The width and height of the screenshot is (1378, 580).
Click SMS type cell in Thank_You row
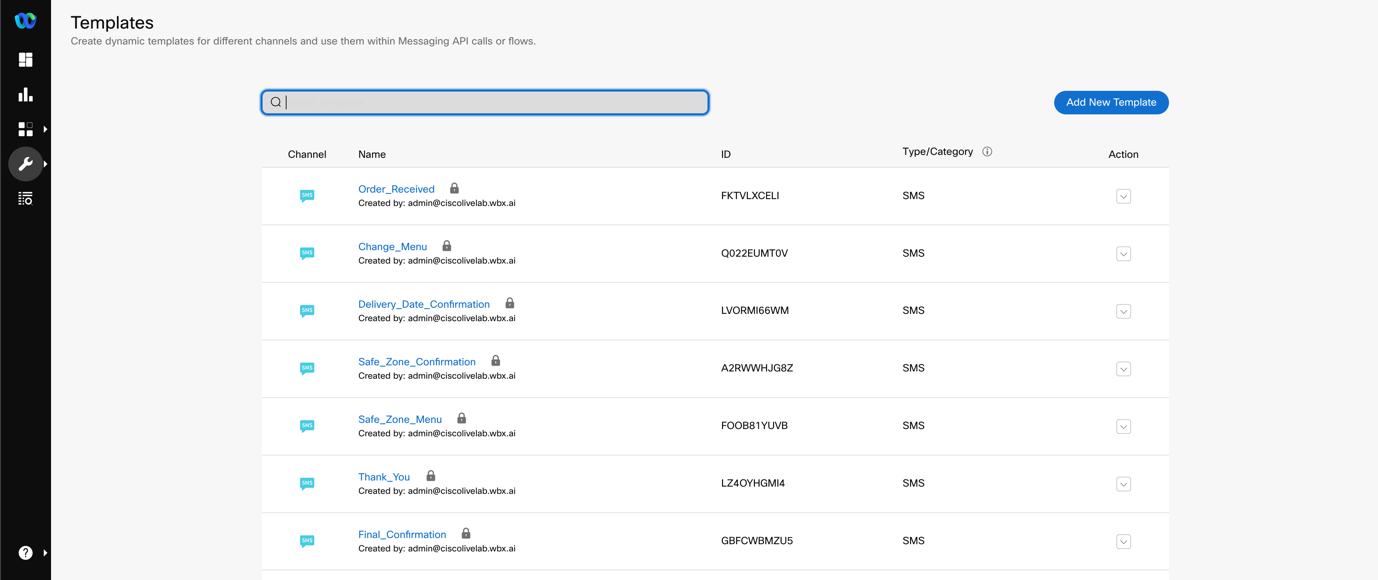coord(913,483)
